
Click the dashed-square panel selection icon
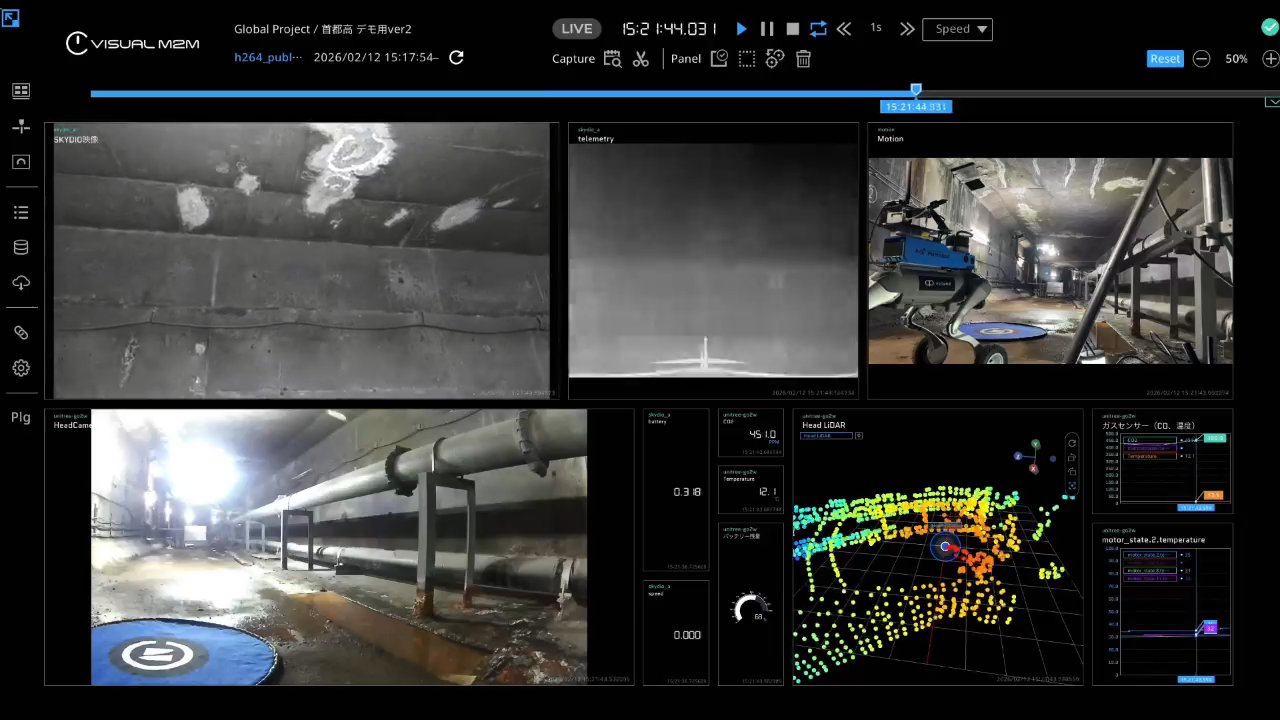(746, 59)
